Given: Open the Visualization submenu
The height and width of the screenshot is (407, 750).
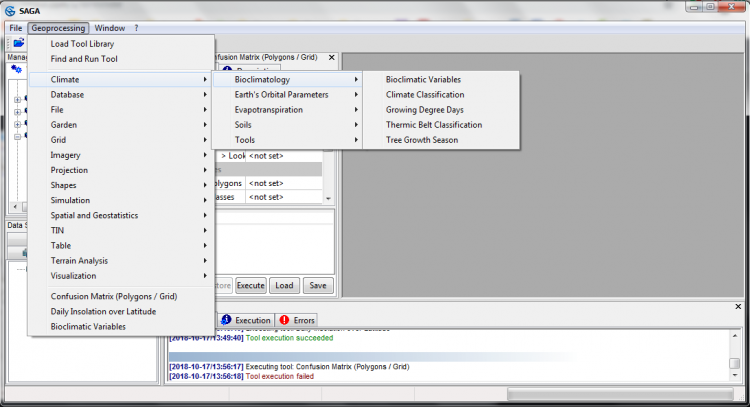Looking at the screenshot, I should (x=121, y=276).
